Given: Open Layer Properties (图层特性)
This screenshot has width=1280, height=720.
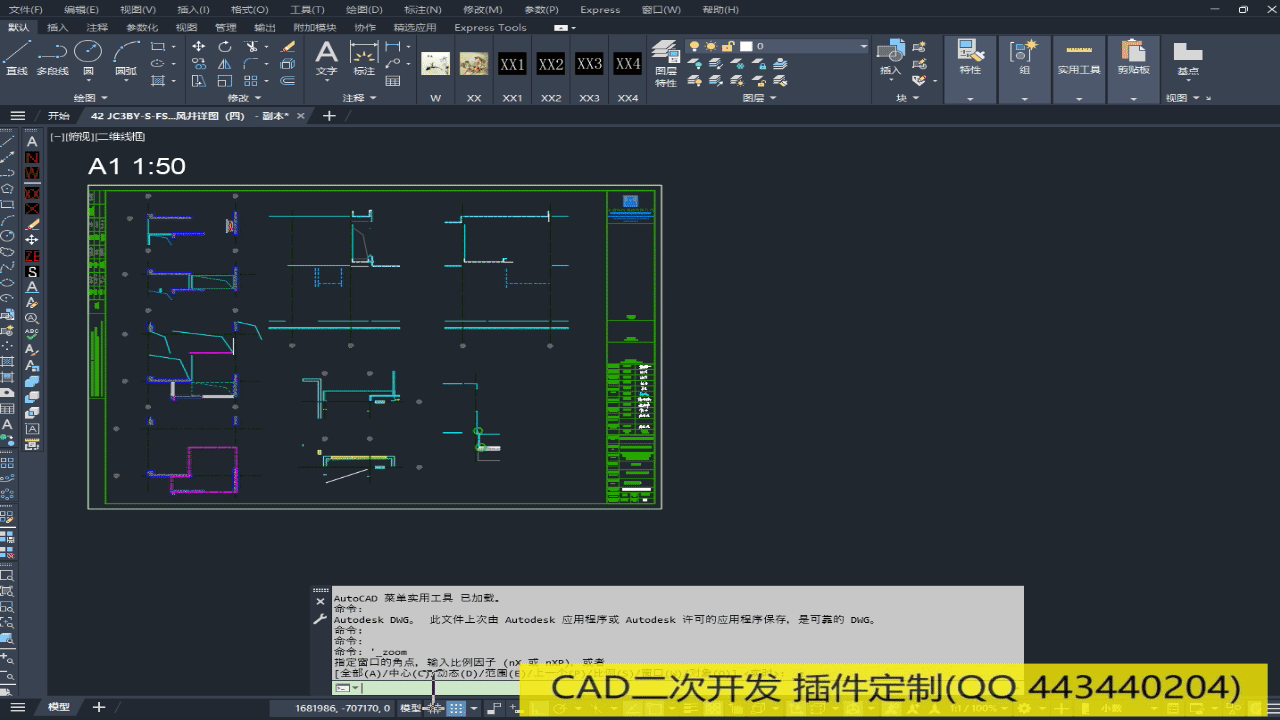Looking at the screenshot, I should pos(665,64).
